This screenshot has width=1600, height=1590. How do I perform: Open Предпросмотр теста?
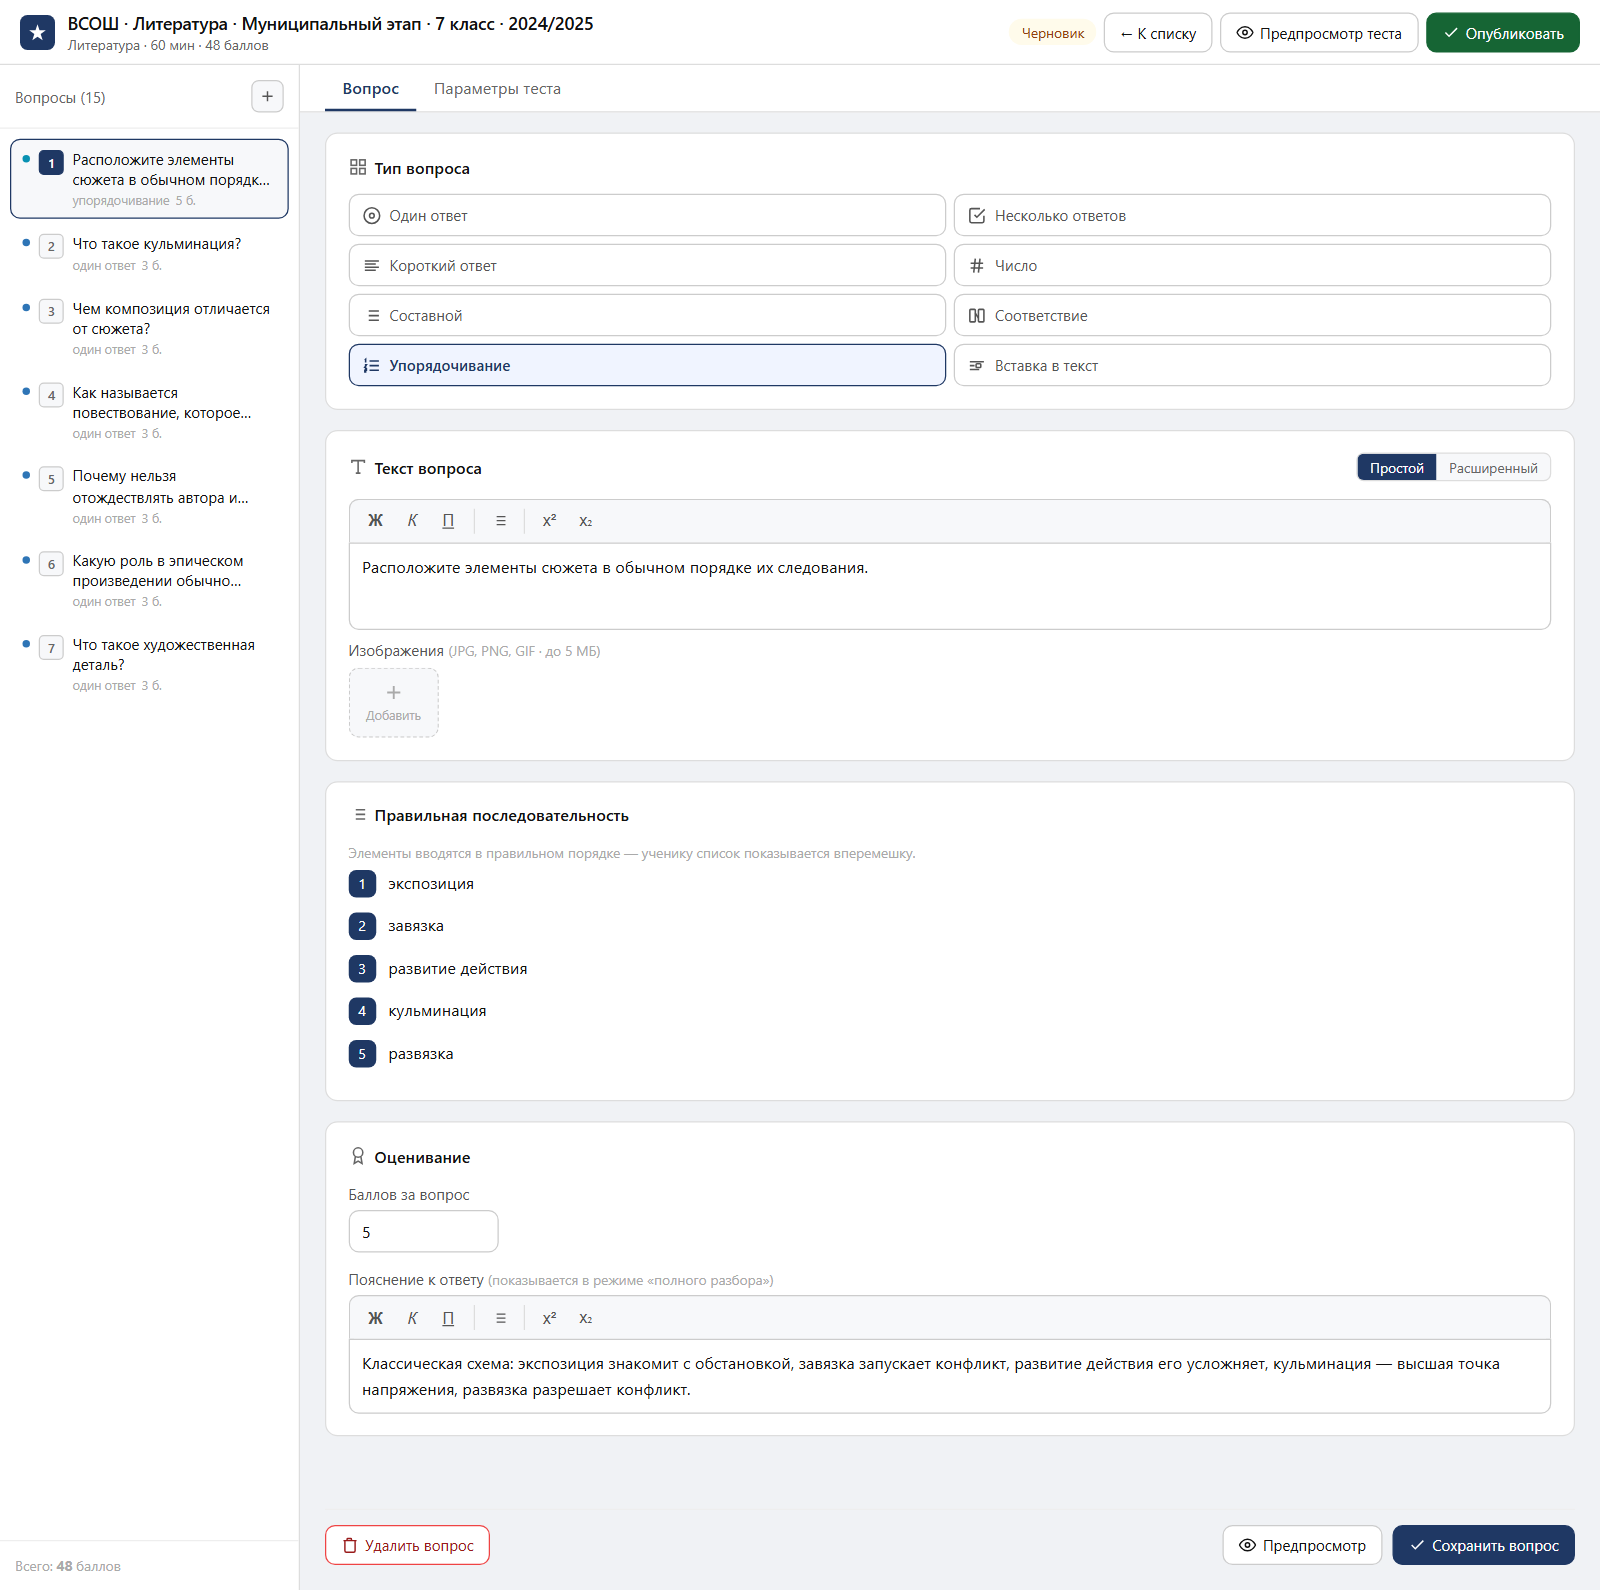1319,33
